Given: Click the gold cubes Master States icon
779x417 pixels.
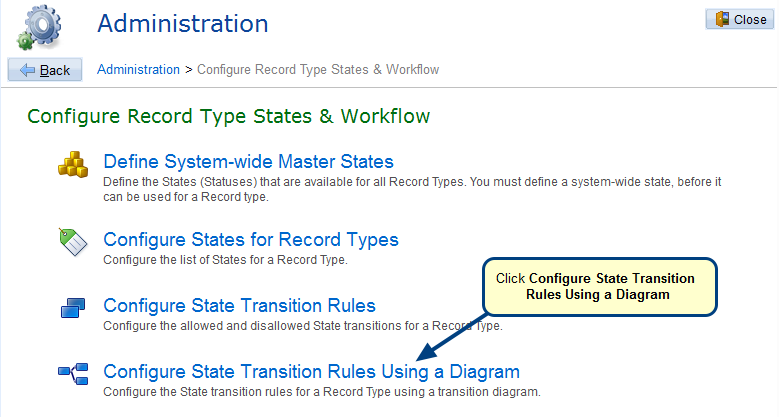Looking at the screenshot, I should click(73, 165).
